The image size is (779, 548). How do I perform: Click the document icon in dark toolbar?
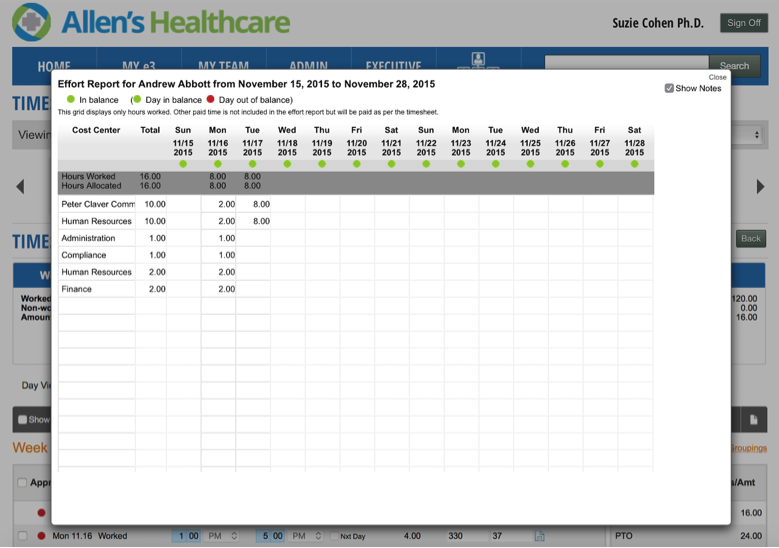753,420
